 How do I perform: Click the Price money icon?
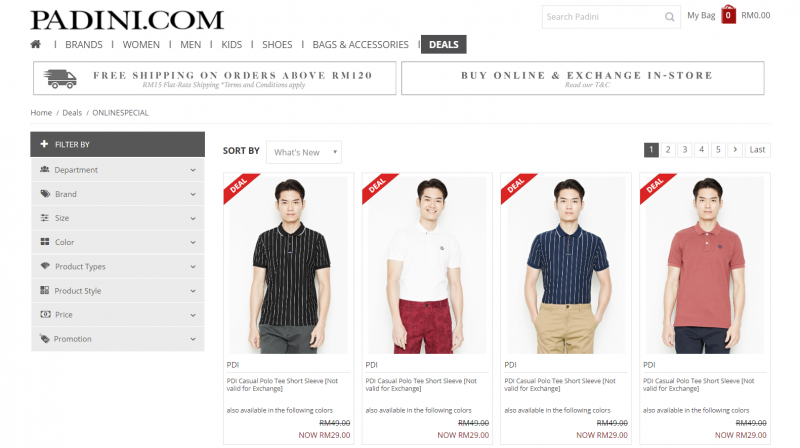coord(45,314)
